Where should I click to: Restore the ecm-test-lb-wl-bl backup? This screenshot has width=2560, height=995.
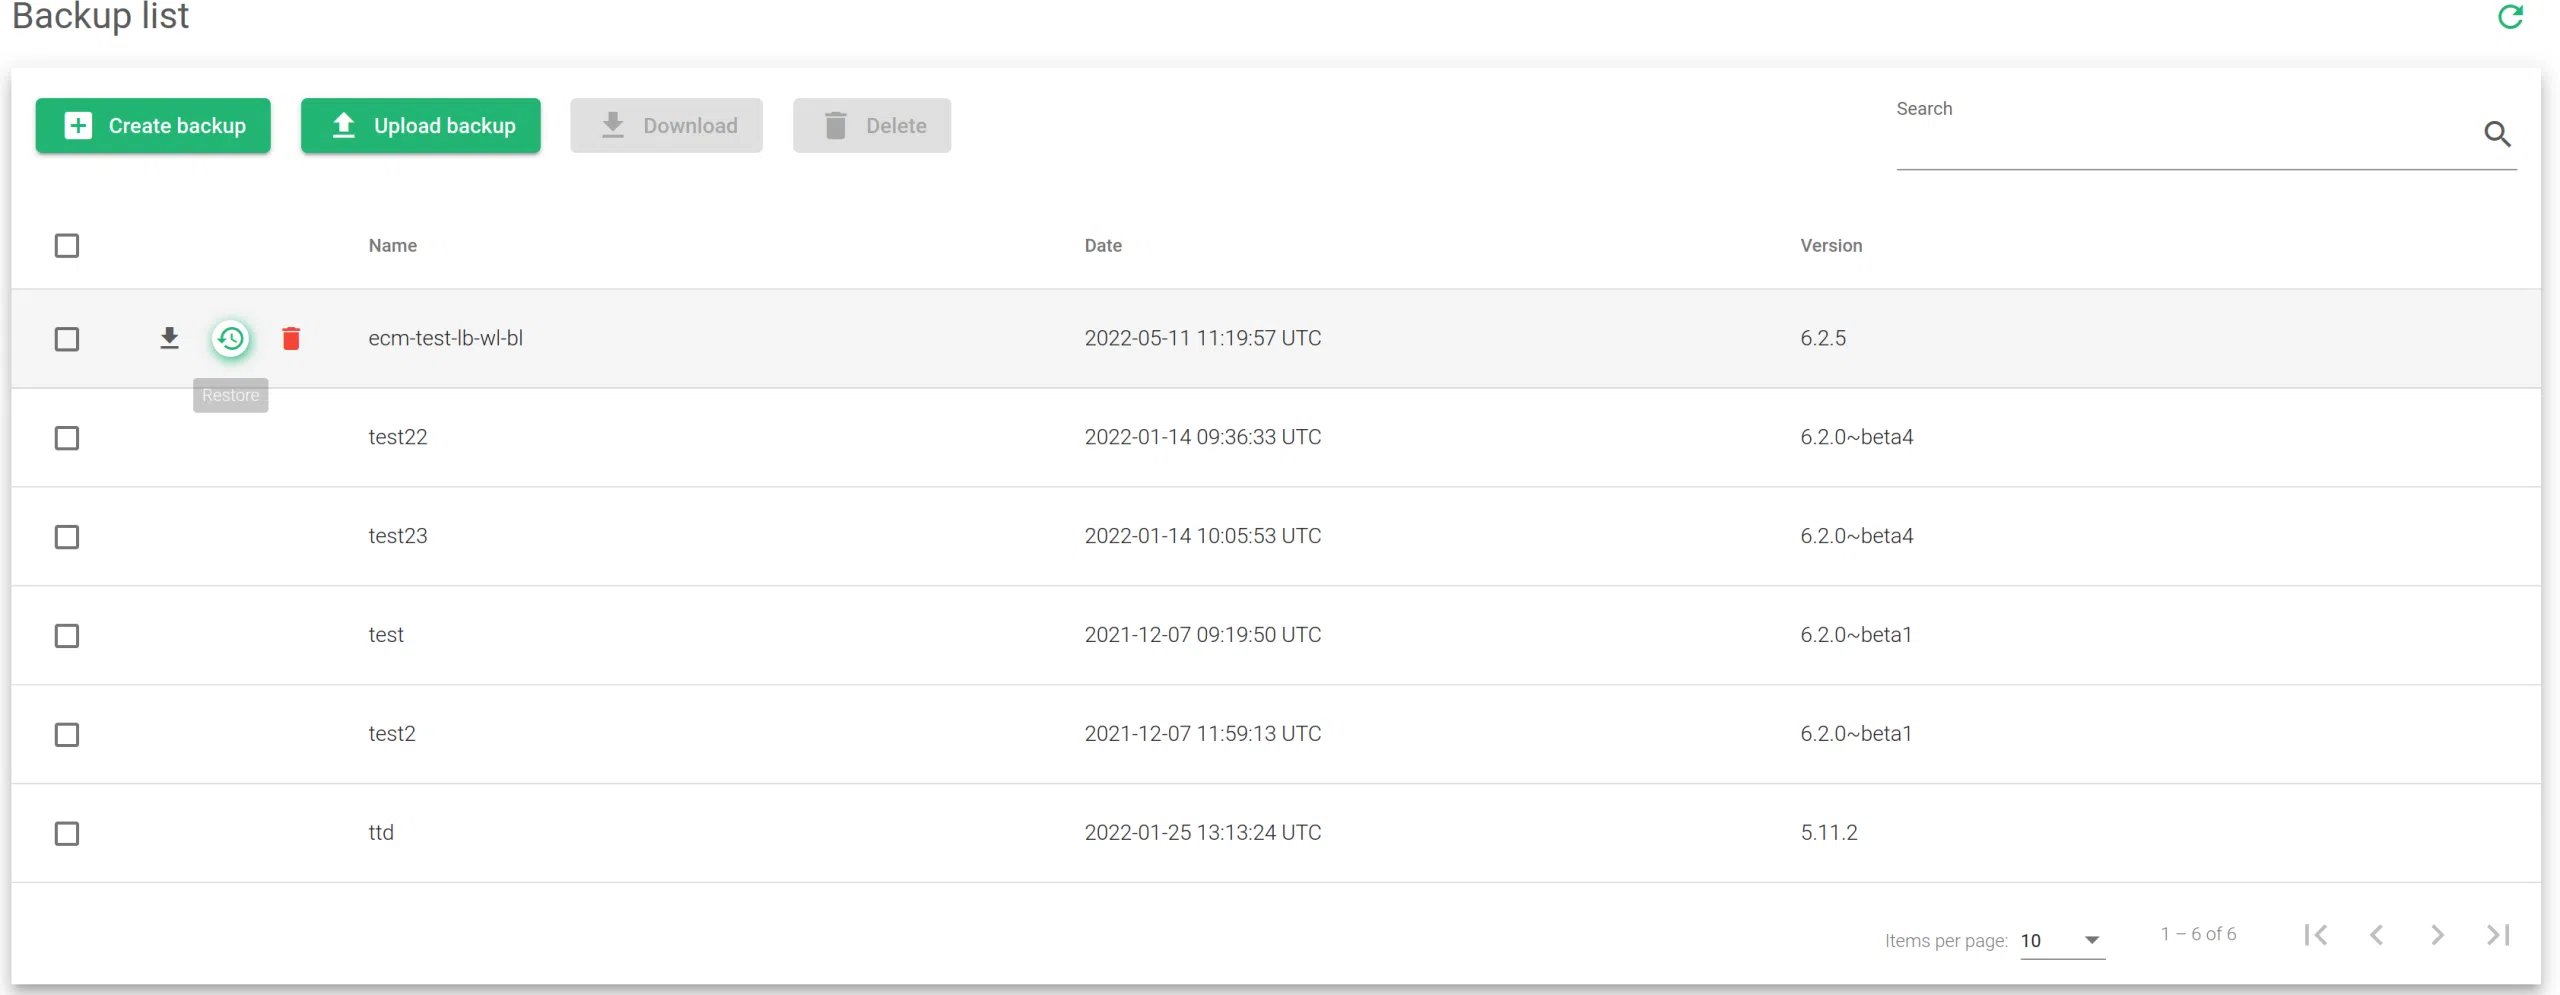231,339
